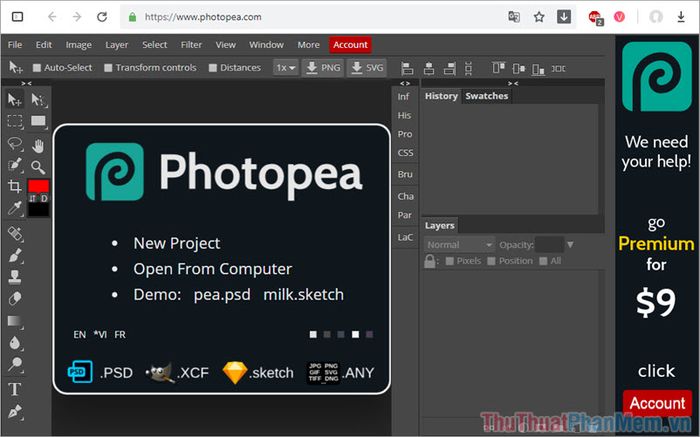Select the Eraser tool

click(x=15, y=298)
